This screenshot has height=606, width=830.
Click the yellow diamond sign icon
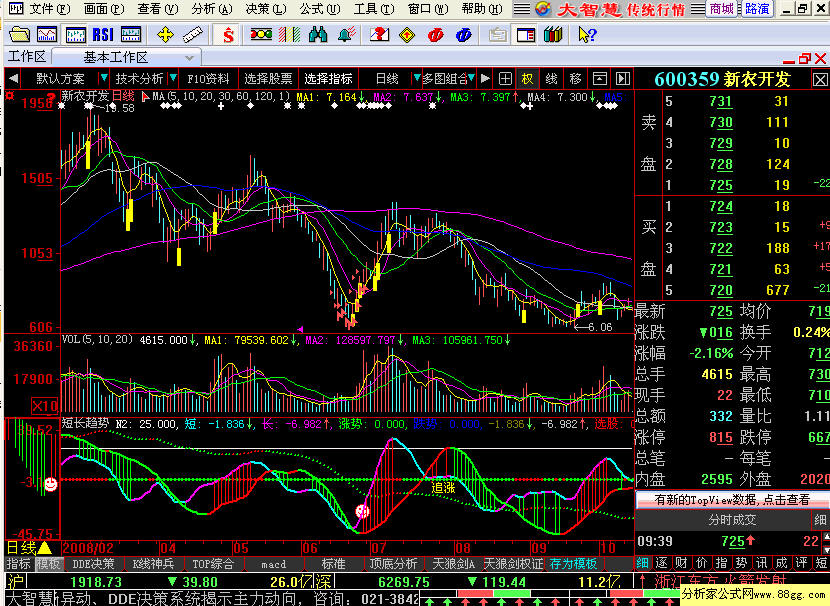click(x=407, y=35)
